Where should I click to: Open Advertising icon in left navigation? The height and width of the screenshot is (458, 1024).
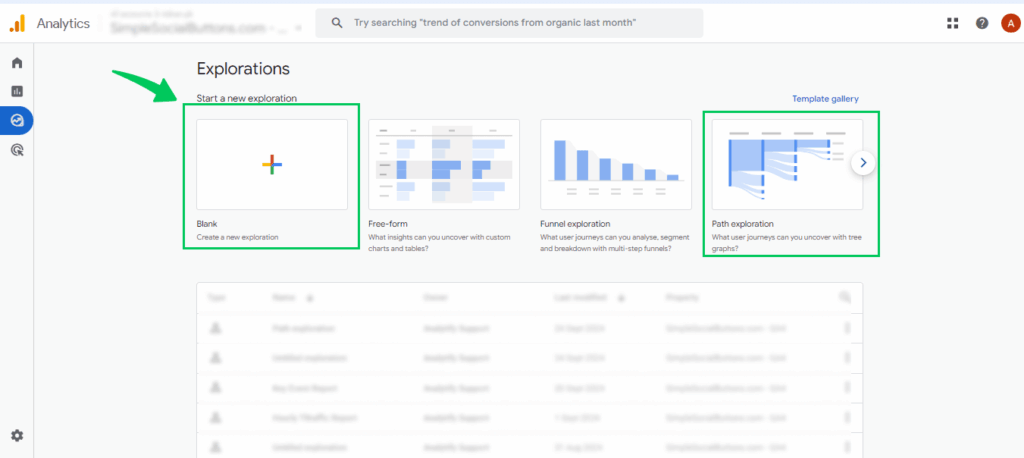17,149
